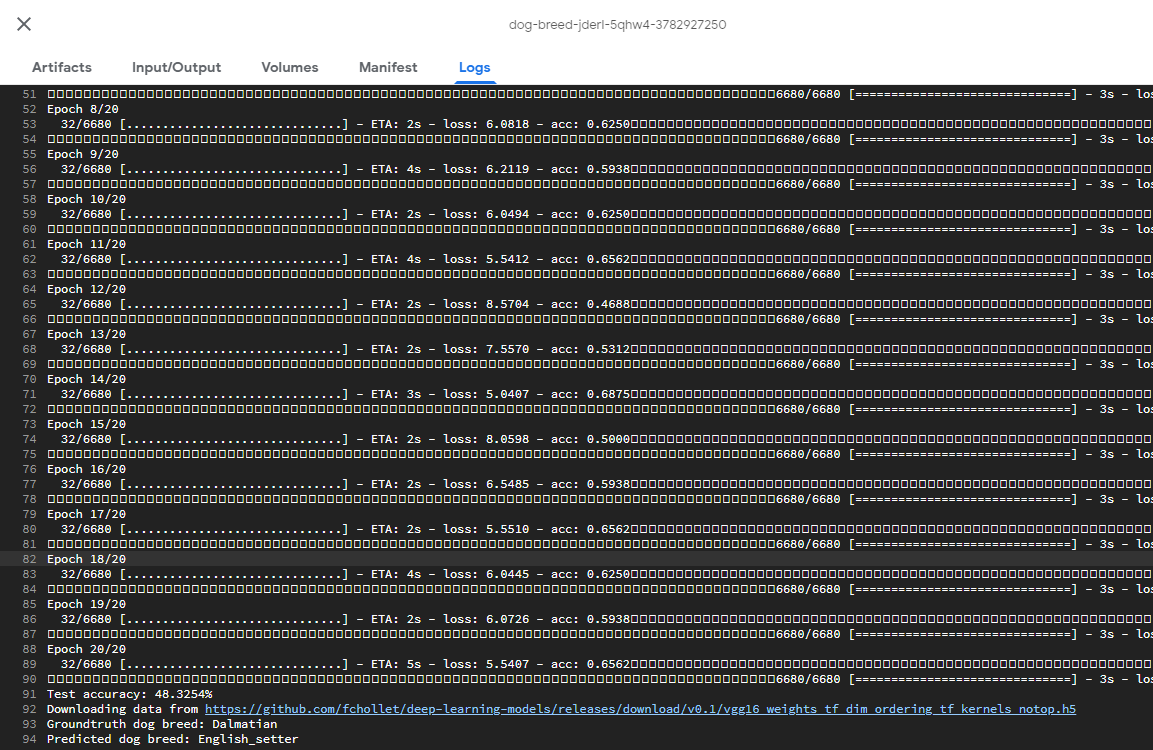Click the Epoch 15/20 log entry
The width and height of the screenshot is (1153, 750).
click(x=87, y=424)
